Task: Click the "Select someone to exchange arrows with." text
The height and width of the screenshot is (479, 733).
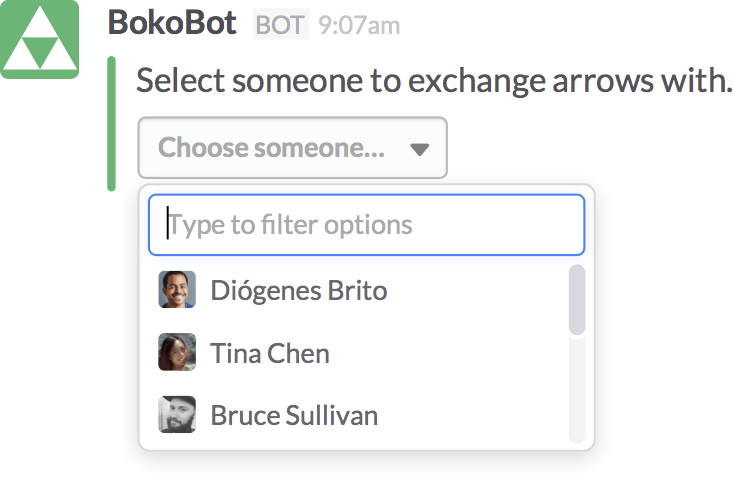Action: [434, 81]
